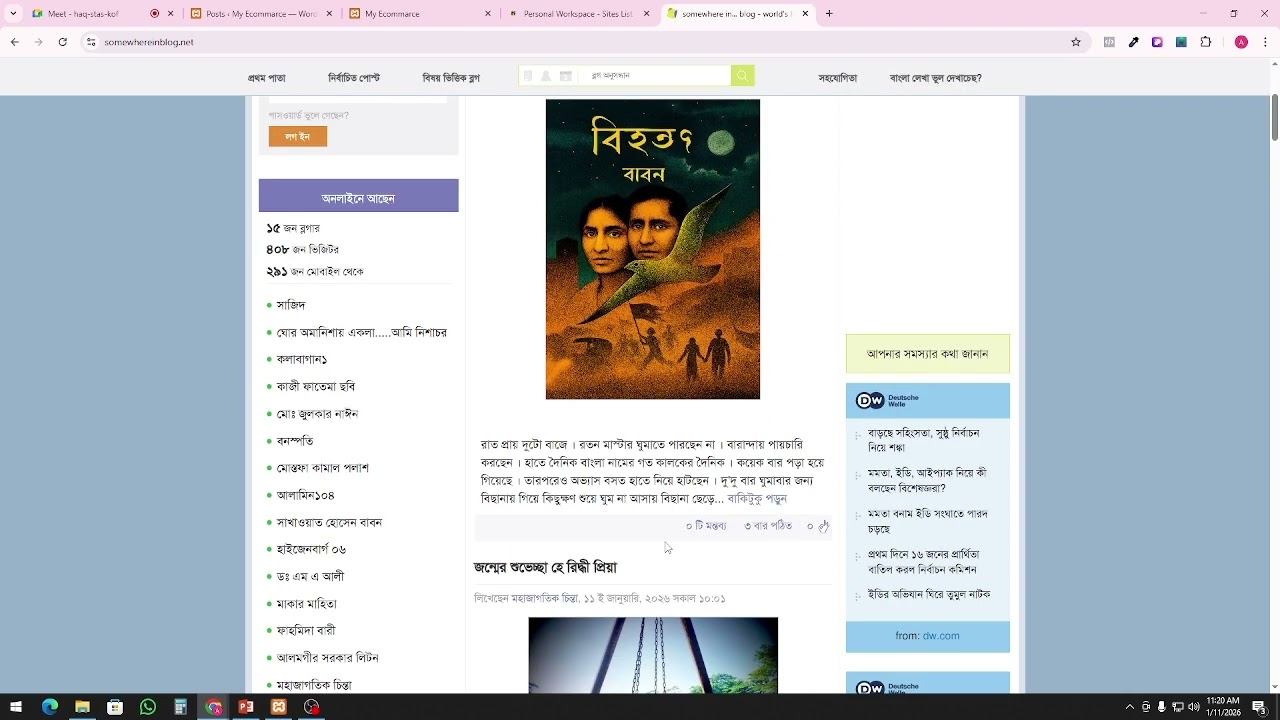Click the পাসওয়ার্ড ভুলে গেছেন link
The height and width of the screenshot is (720, 1280).
click(308, 116)
